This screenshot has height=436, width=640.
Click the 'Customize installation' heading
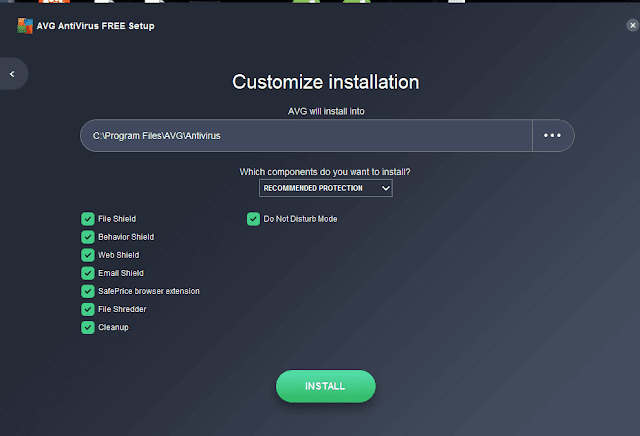[x=326, y=82]
